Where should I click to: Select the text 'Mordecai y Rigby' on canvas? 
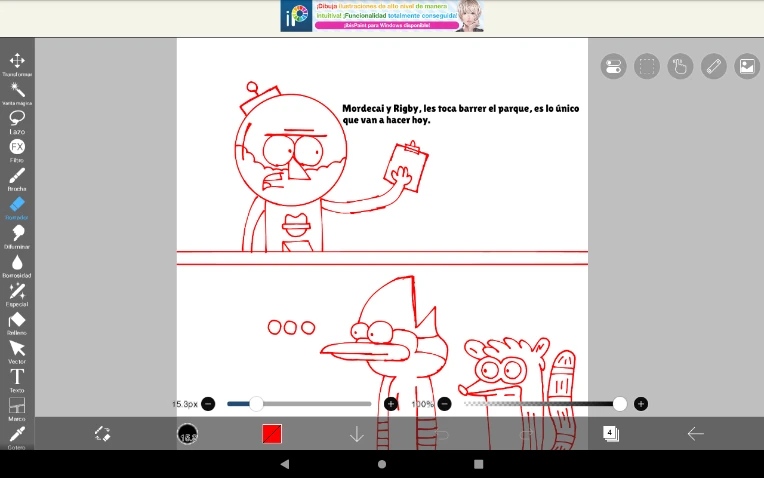[x=381, y=109]
